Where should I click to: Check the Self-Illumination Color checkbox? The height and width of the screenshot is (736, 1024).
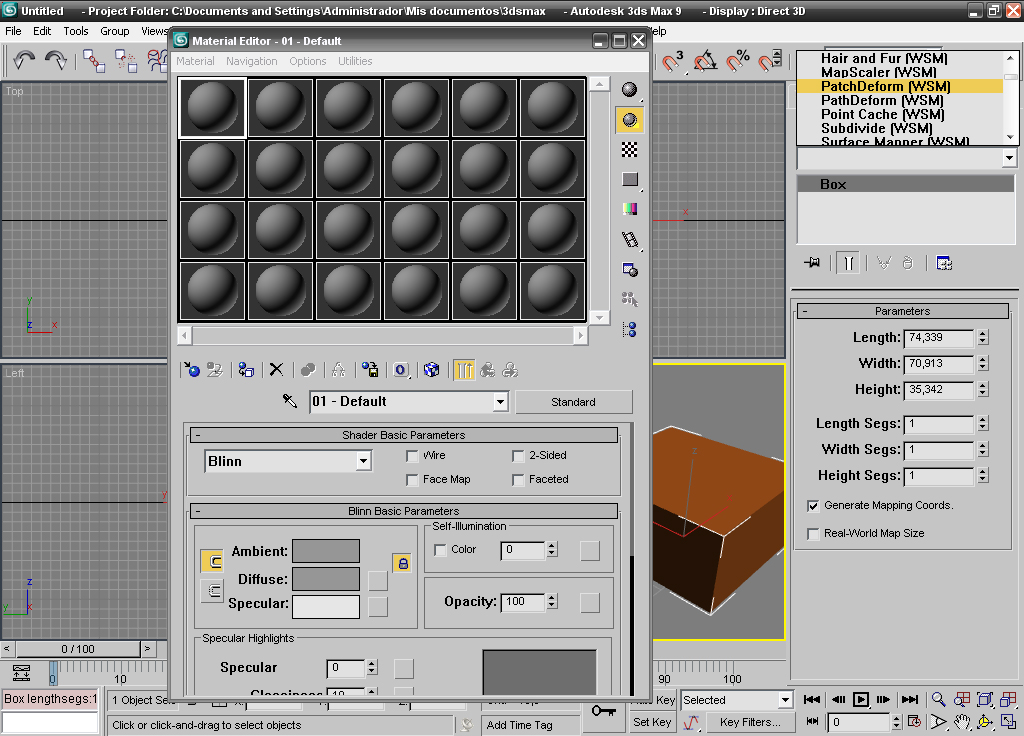tap(440, 550)
